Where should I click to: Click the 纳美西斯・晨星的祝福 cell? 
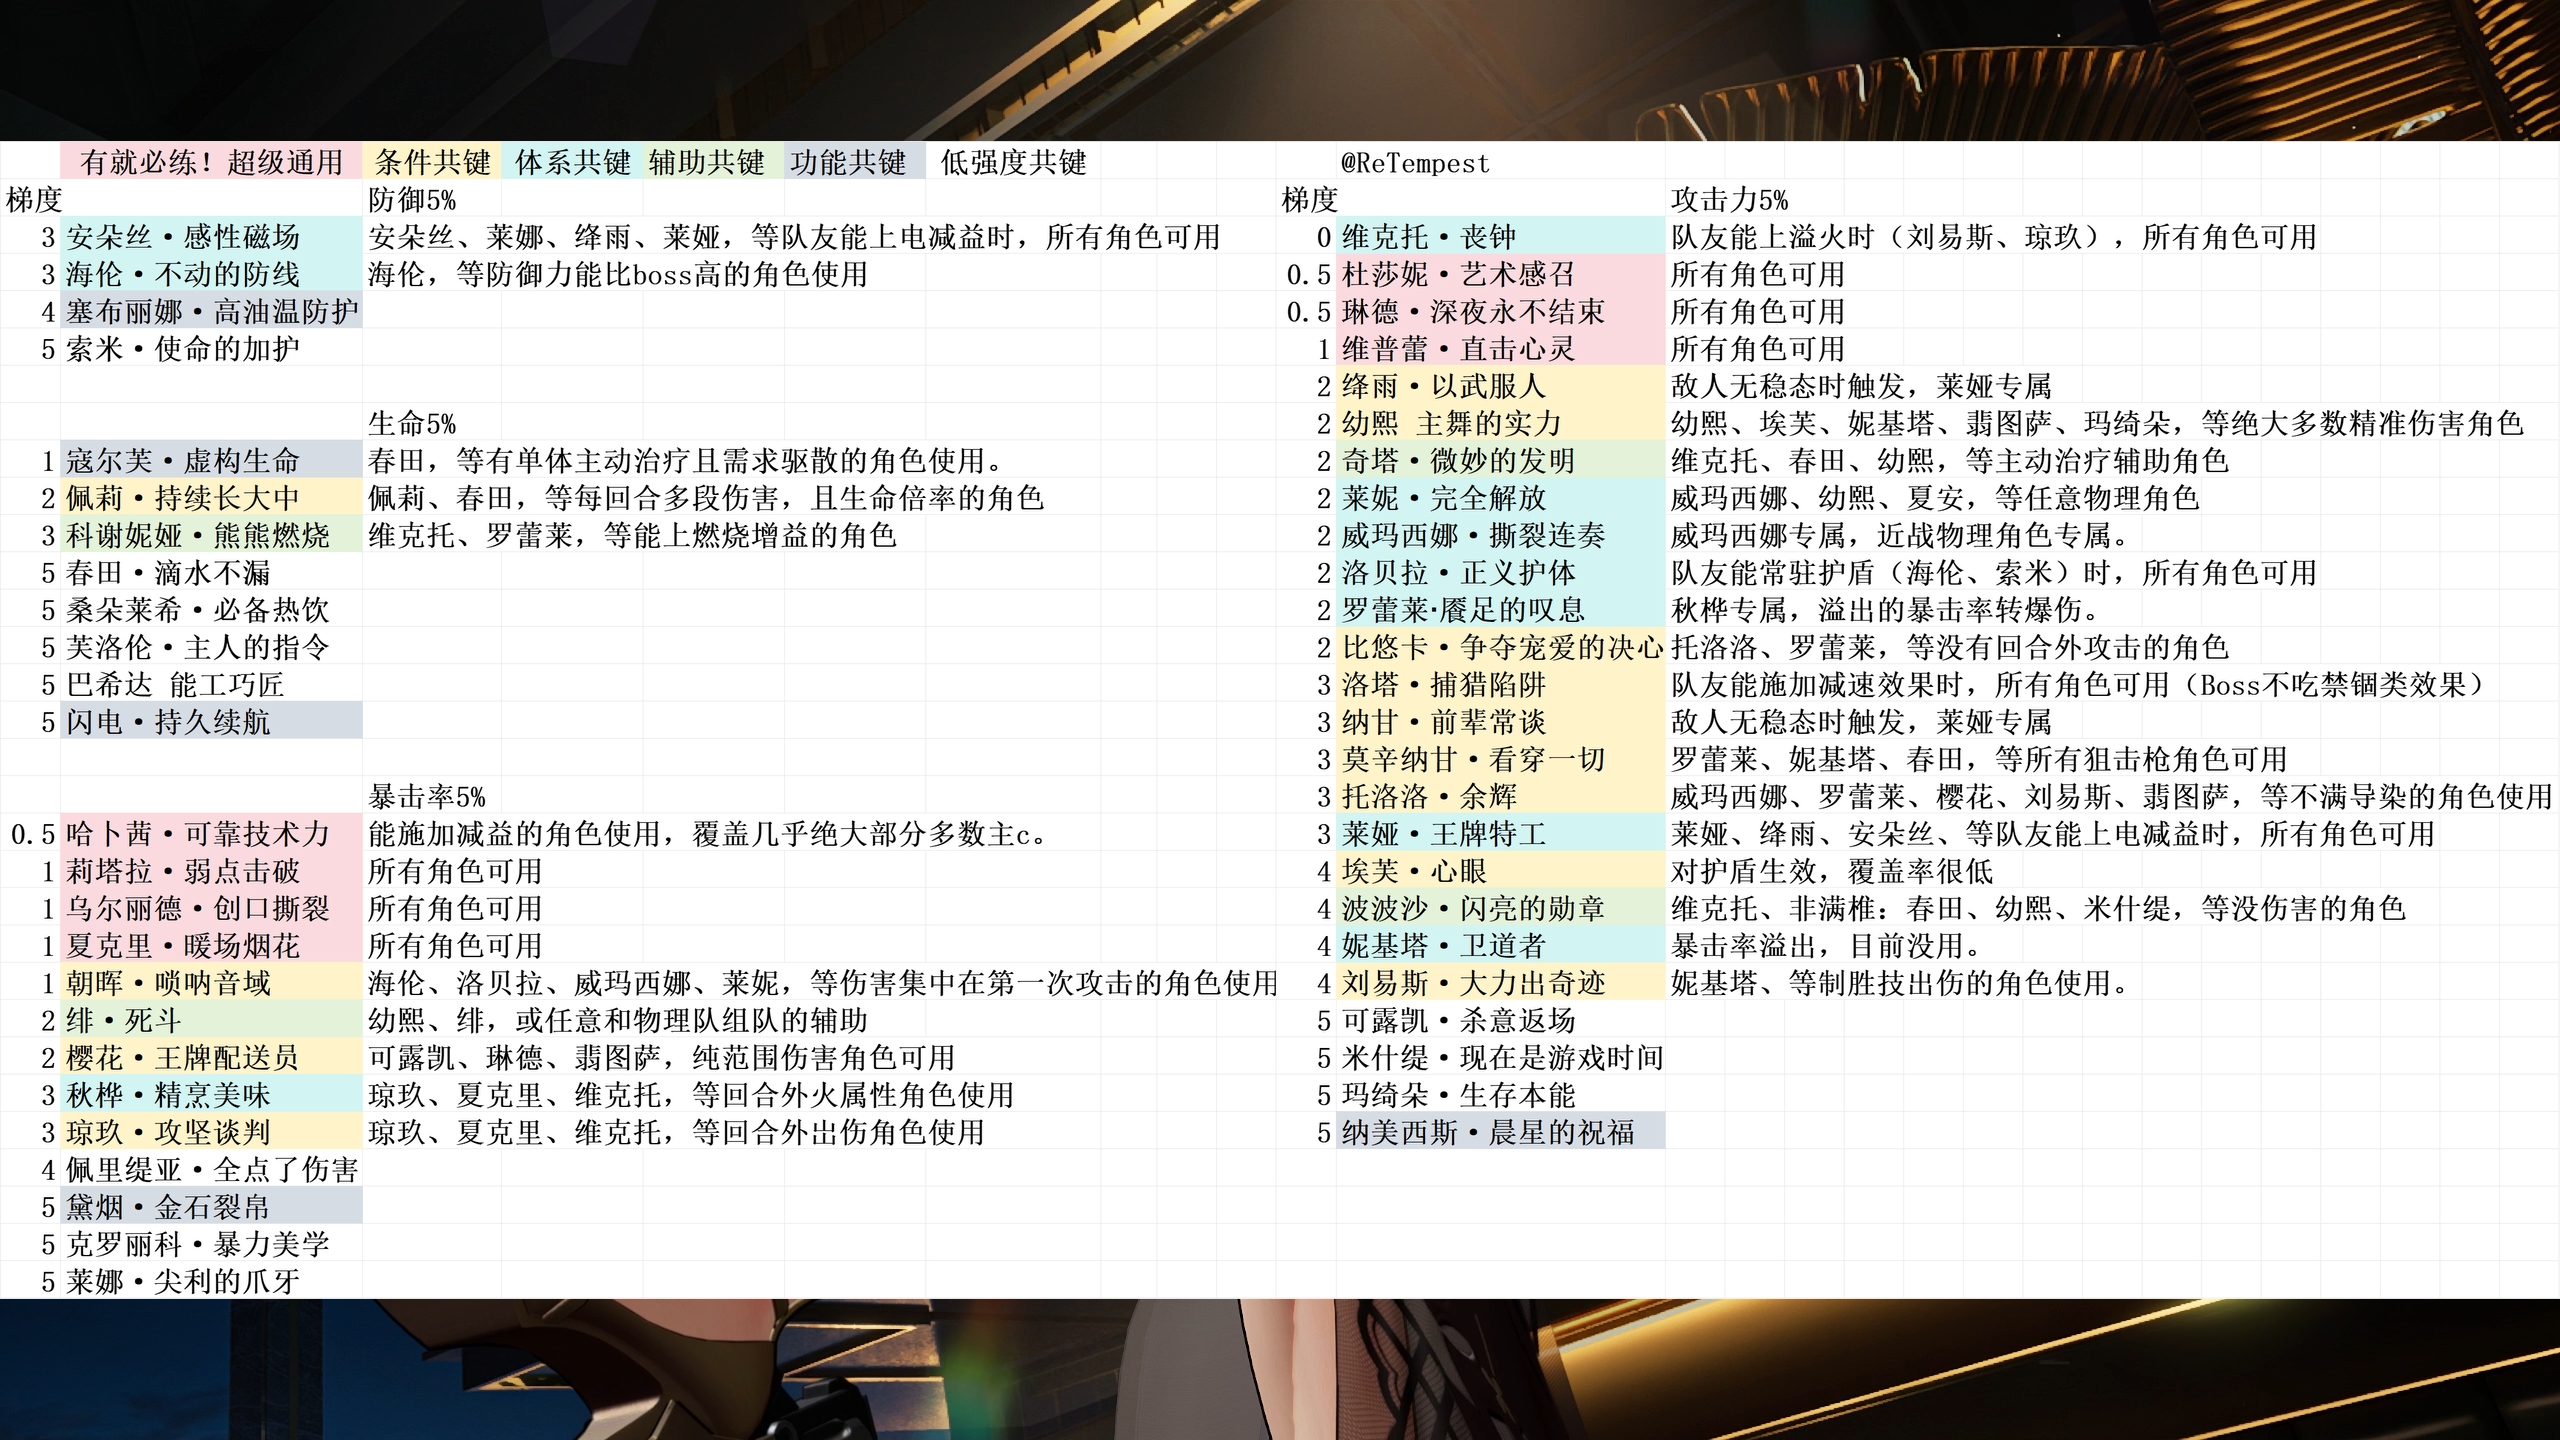1488,1132
